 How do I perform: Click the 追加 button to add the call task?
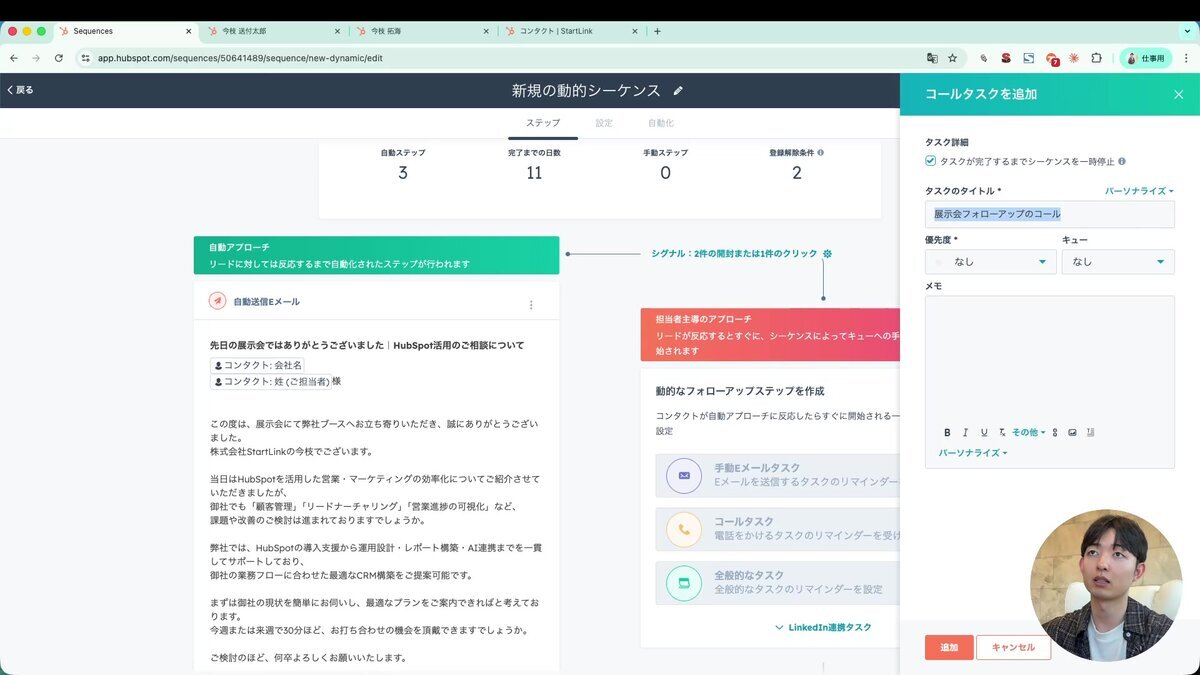point(947,647)
